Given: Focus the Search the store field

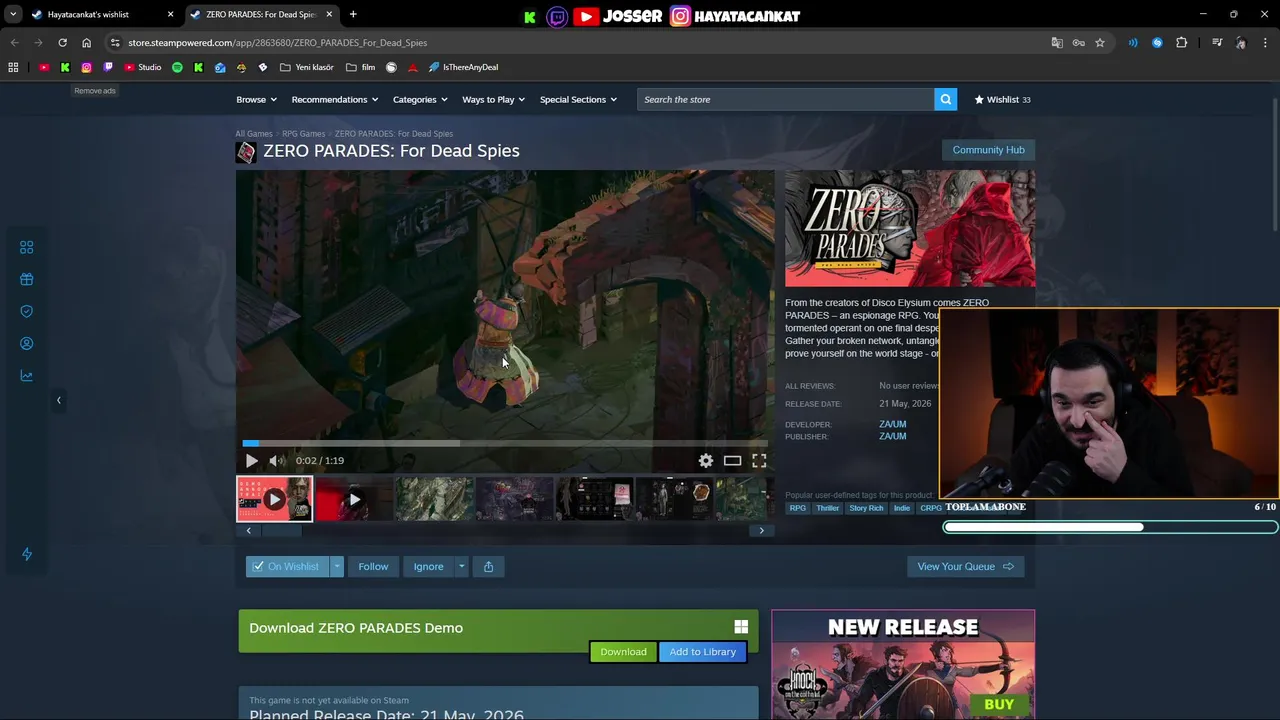Looking at the screenshot, I should [785, 99].
